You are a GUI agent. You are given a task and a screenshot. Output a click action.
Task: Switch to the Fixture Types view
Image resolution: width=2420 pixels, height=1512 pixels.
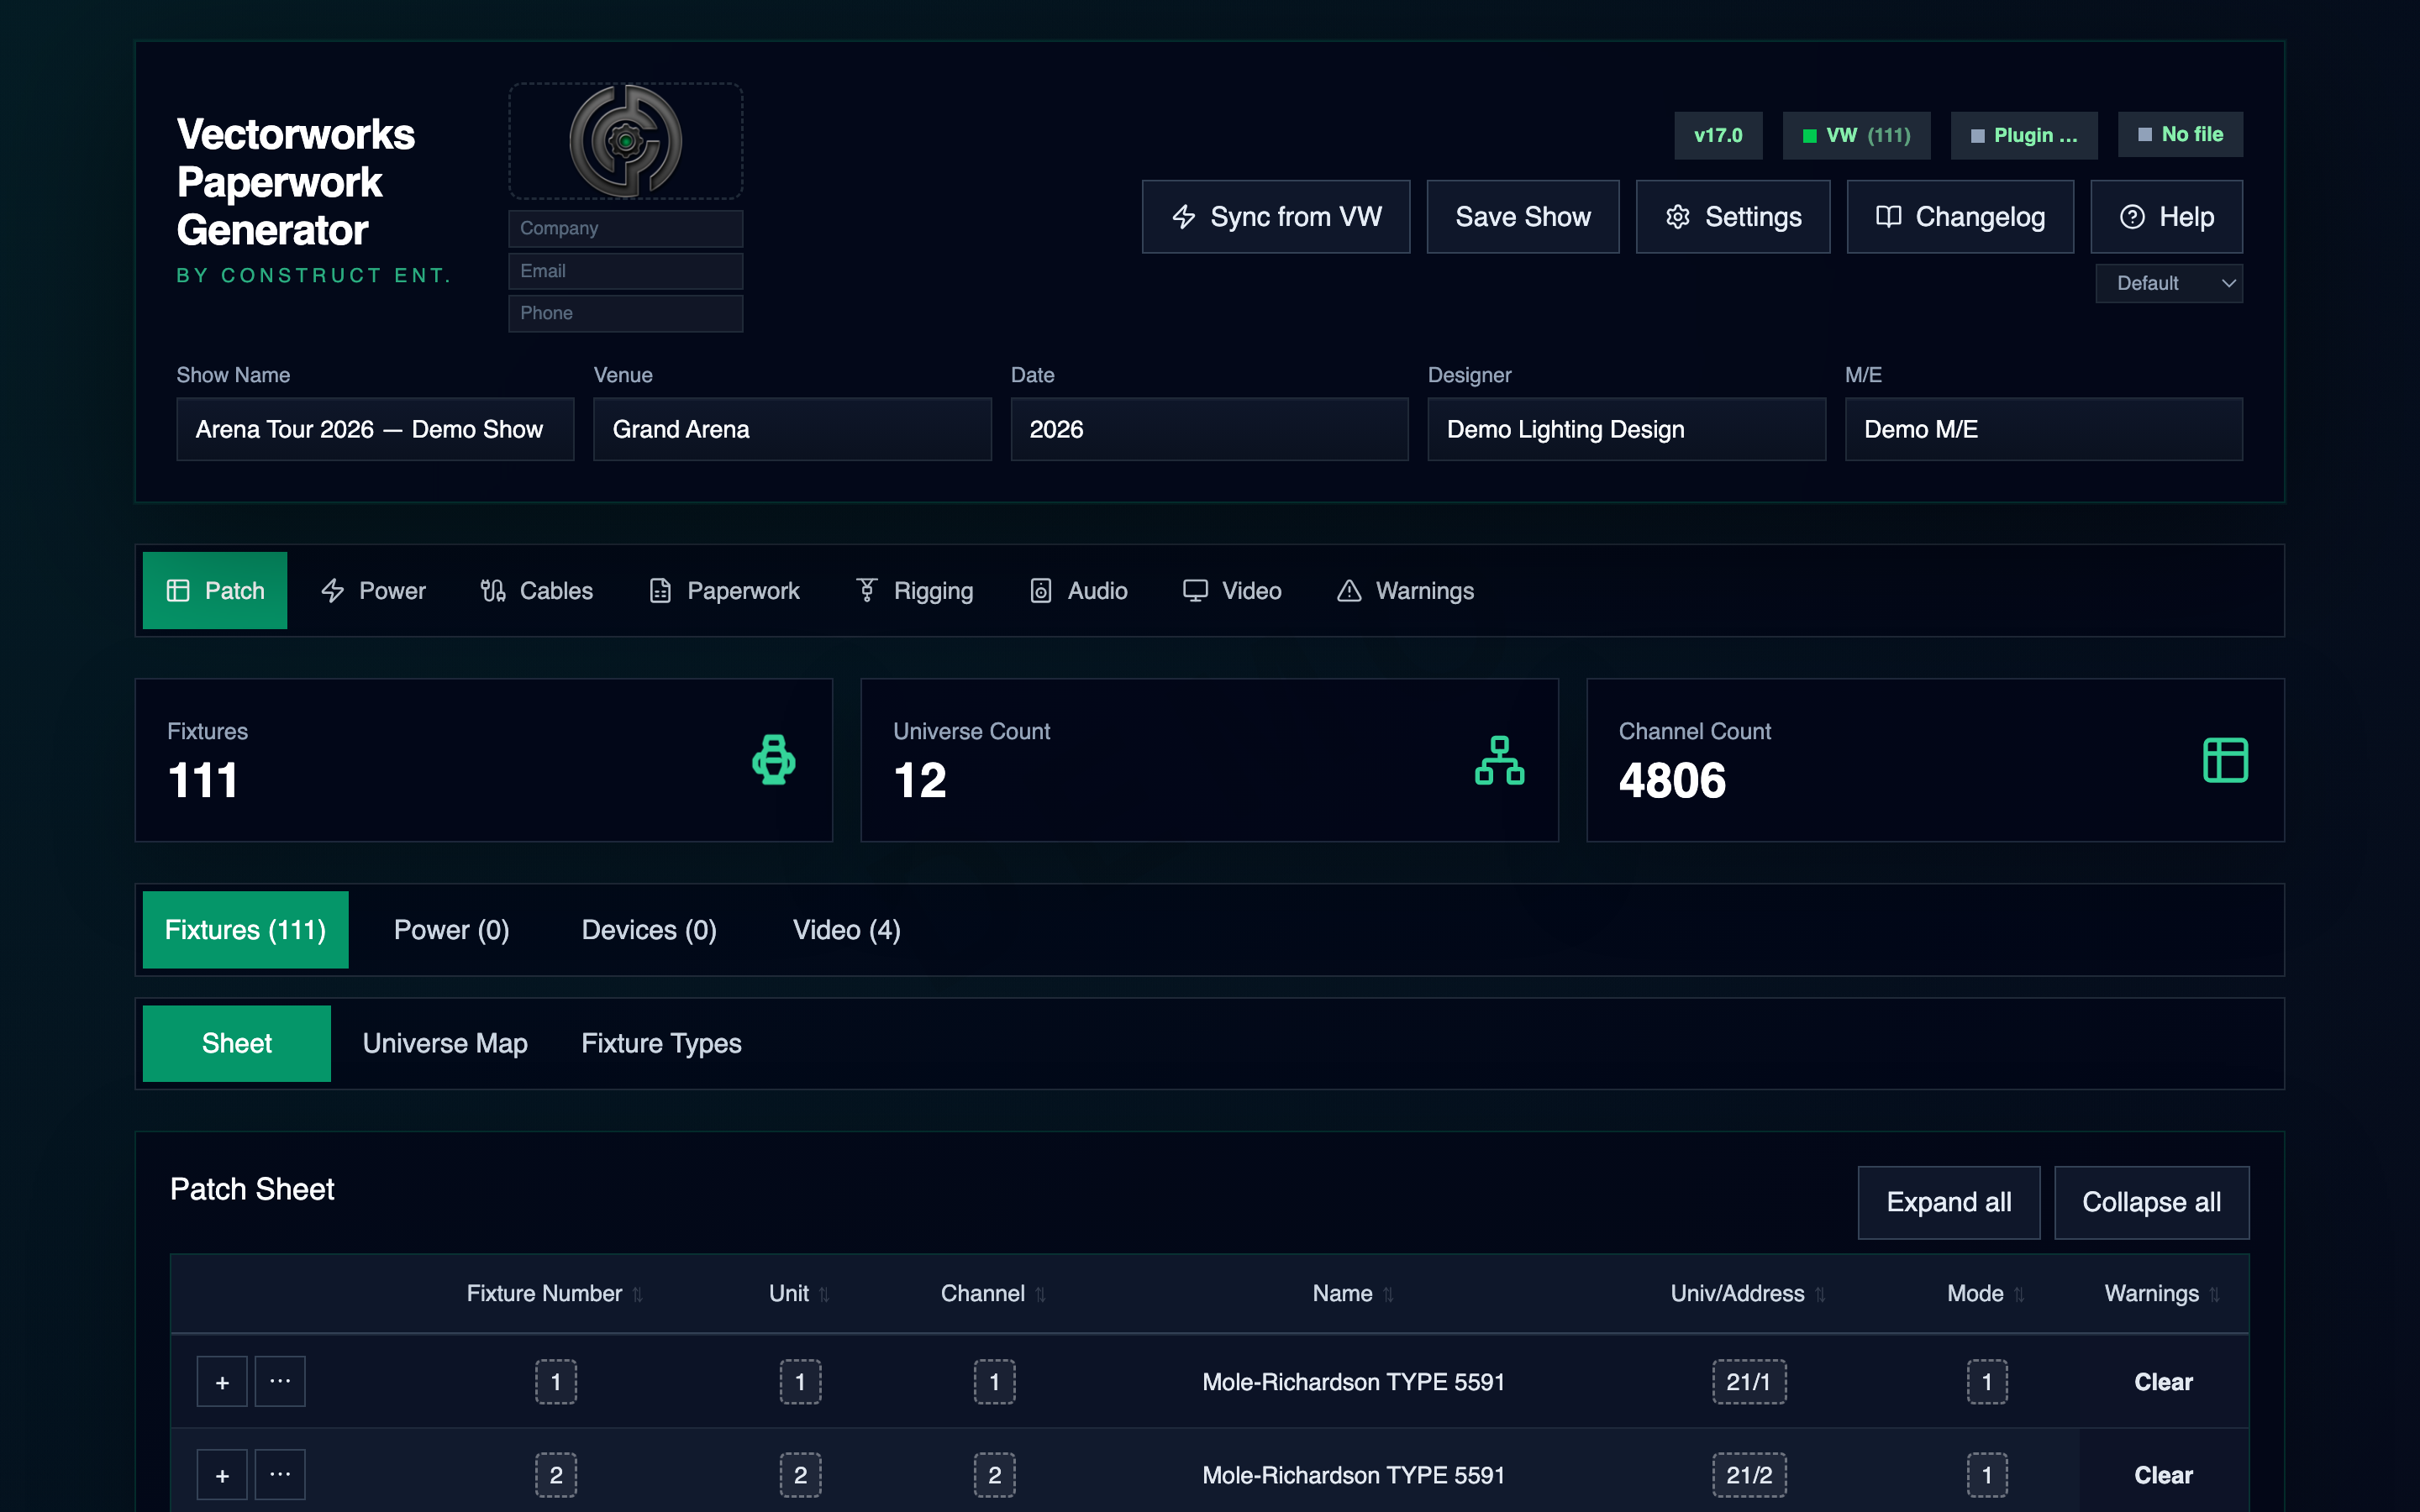click(x=661, y=1044)
